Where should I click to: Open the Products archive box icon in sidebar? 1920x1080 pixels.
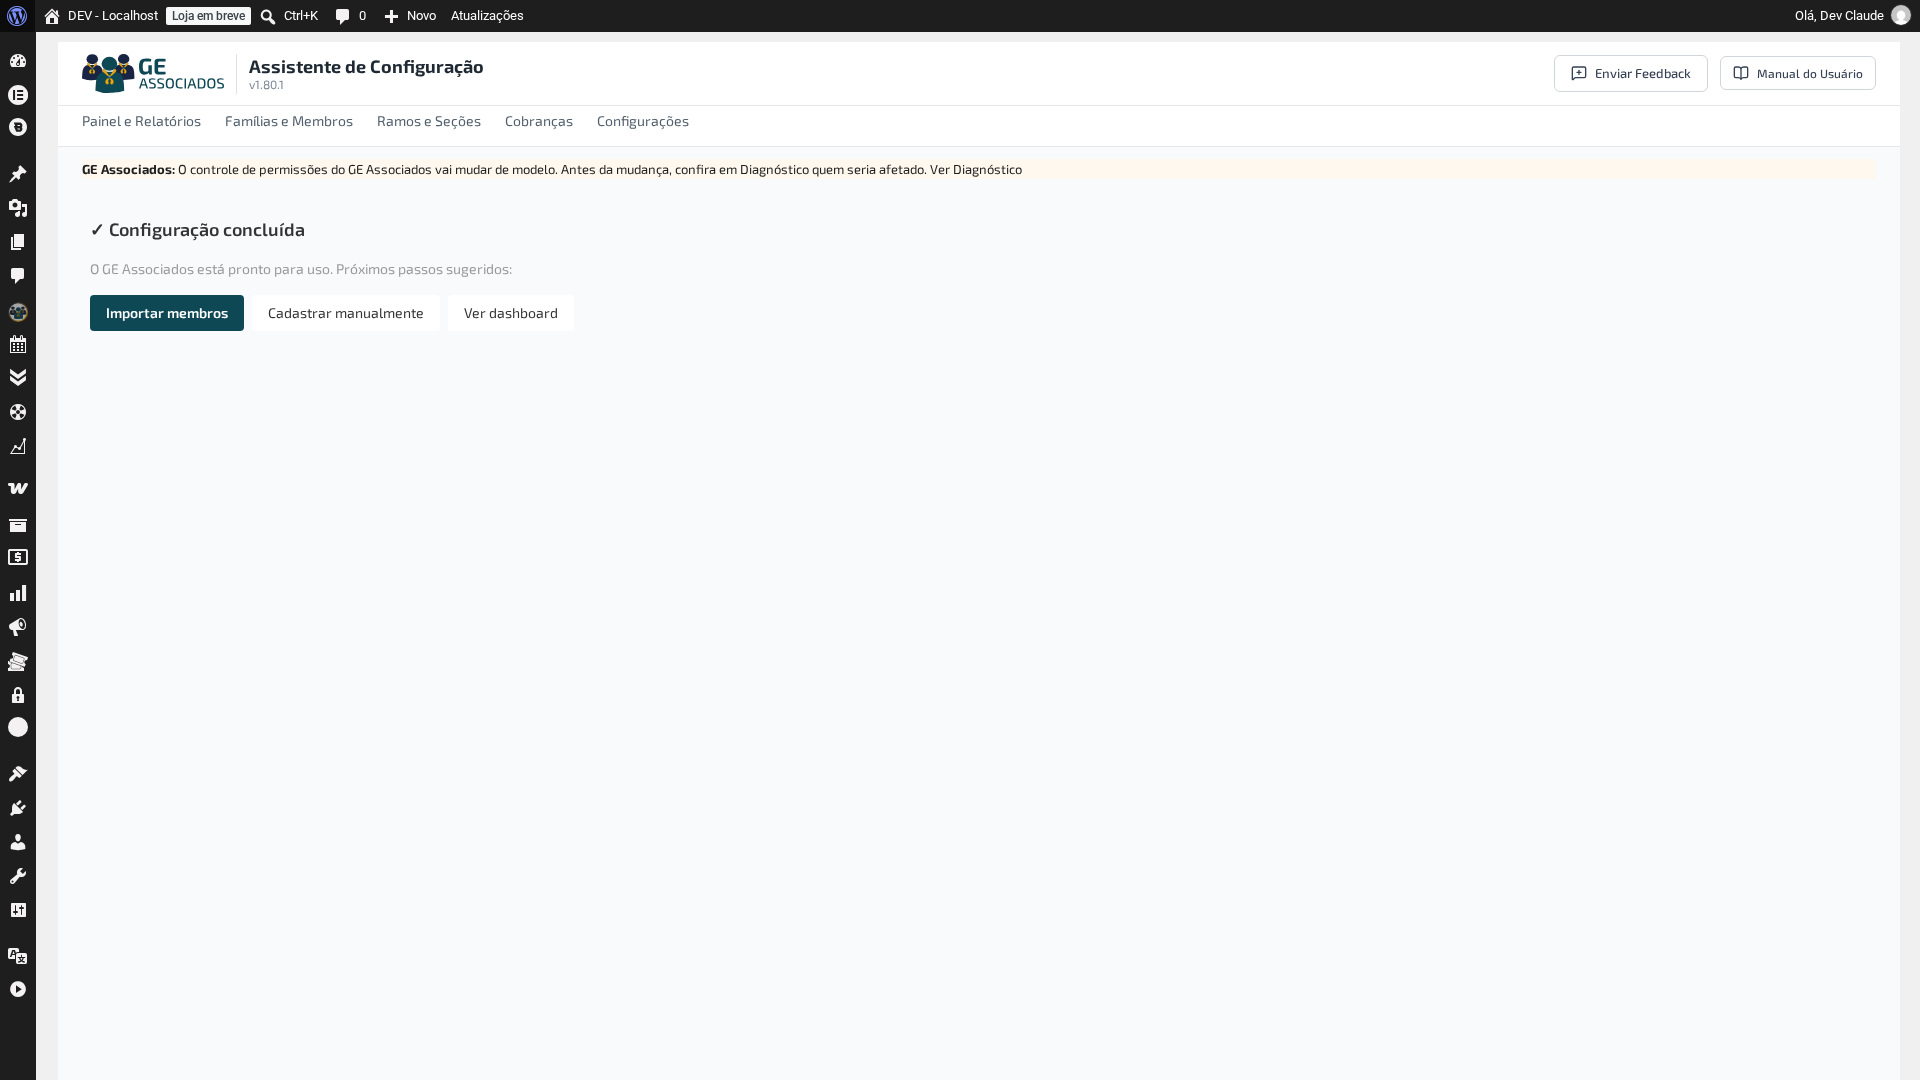coord(18,525)
